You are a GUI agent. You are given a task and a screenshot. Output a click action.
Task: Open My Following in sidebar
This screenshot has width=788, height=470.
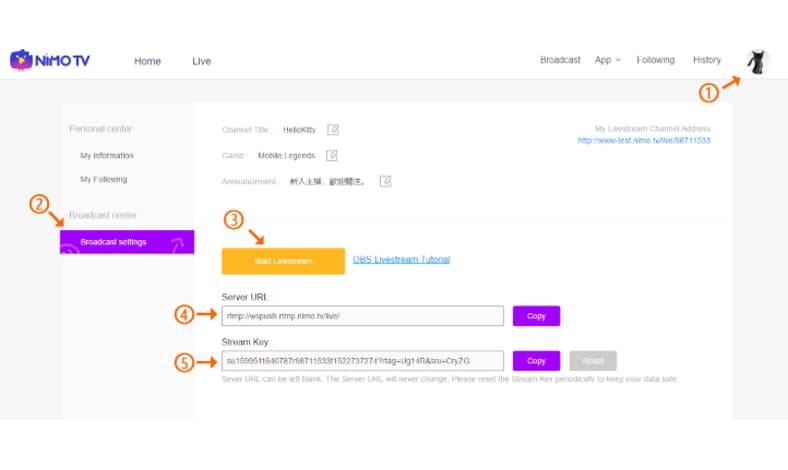[104, 179]
